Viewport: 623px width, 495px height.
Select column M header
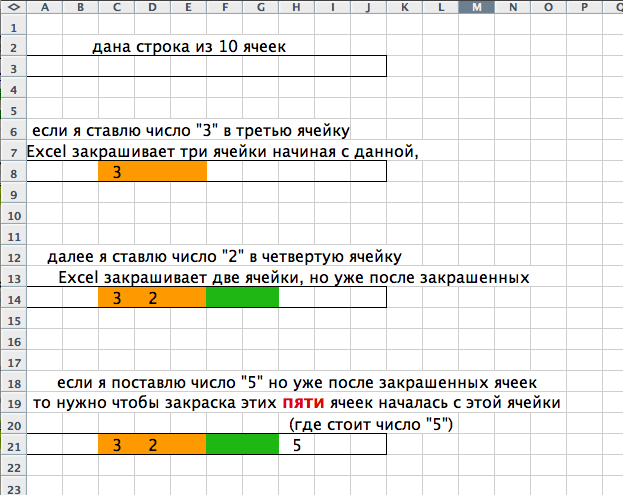476,8
